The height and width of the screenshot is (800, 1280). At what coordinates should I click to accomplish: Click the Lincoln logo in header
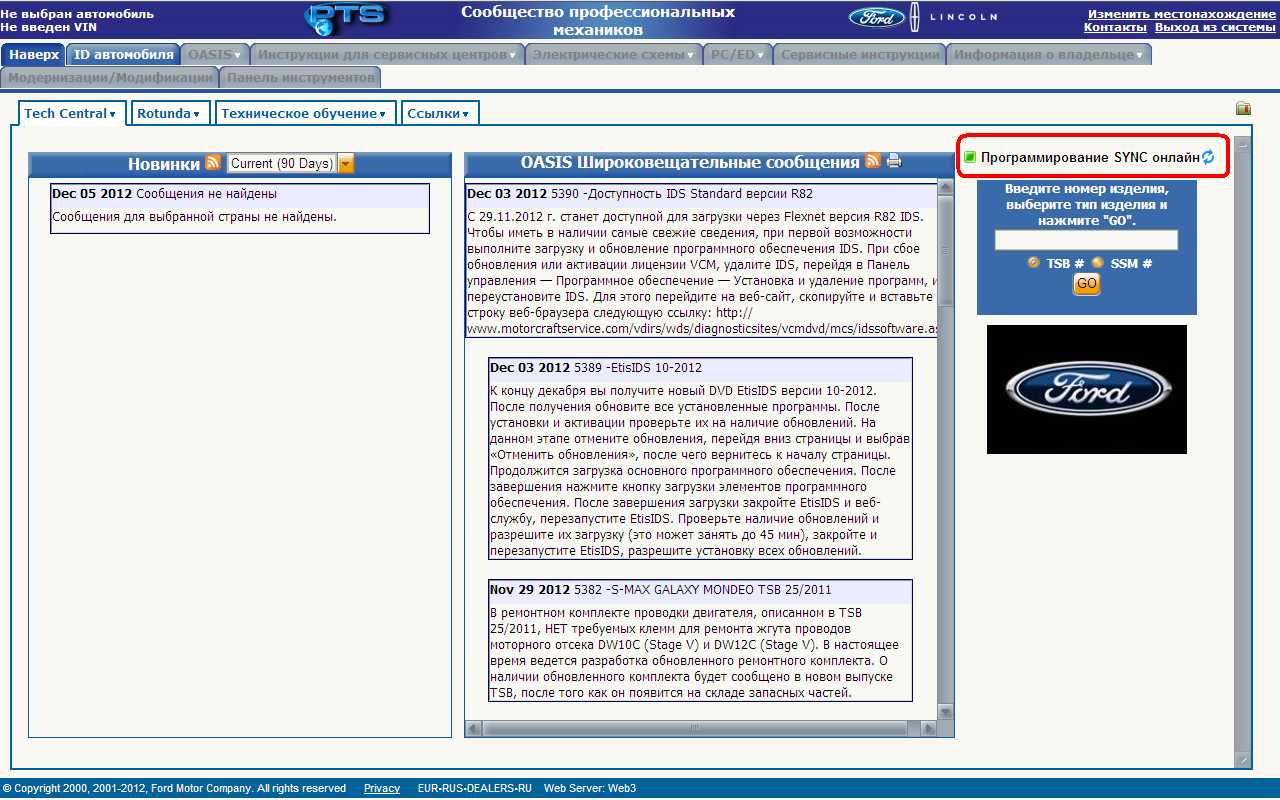(x=953, y=17)
